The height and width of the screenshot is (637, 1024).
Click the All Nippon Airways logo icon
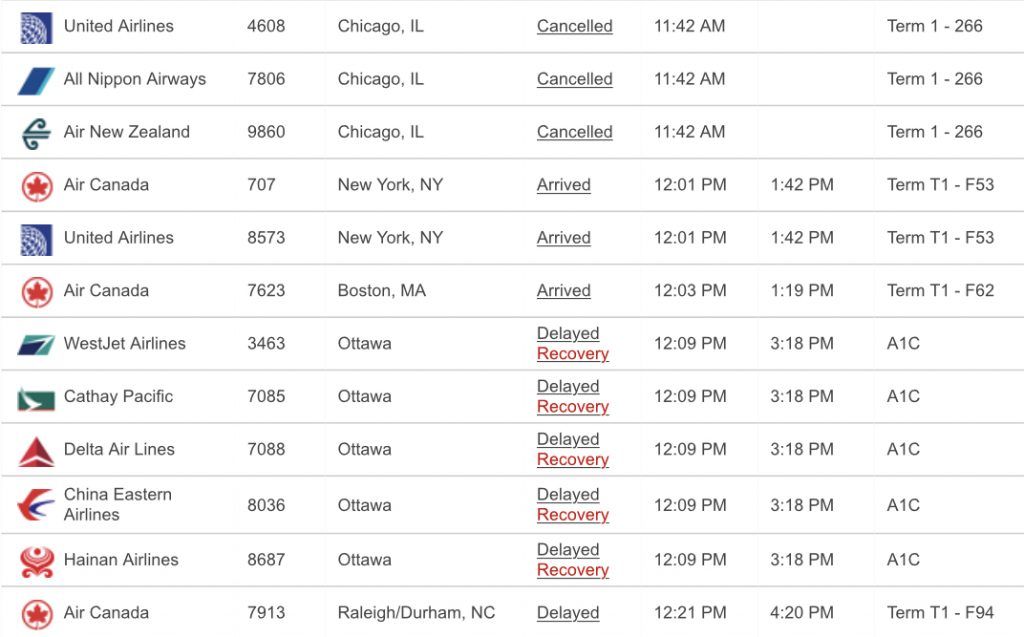36,80
